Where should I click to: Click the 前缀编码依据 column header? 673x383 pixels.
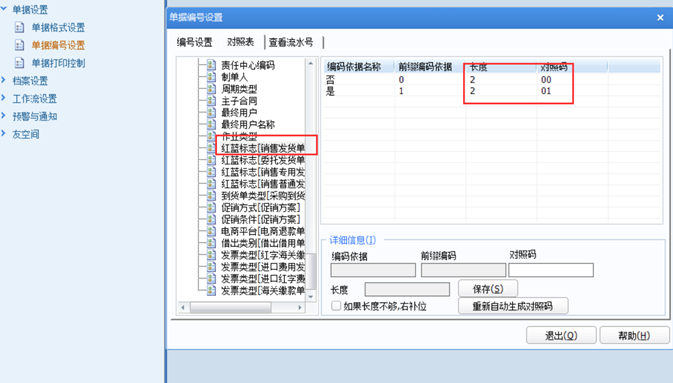(430, 67)
